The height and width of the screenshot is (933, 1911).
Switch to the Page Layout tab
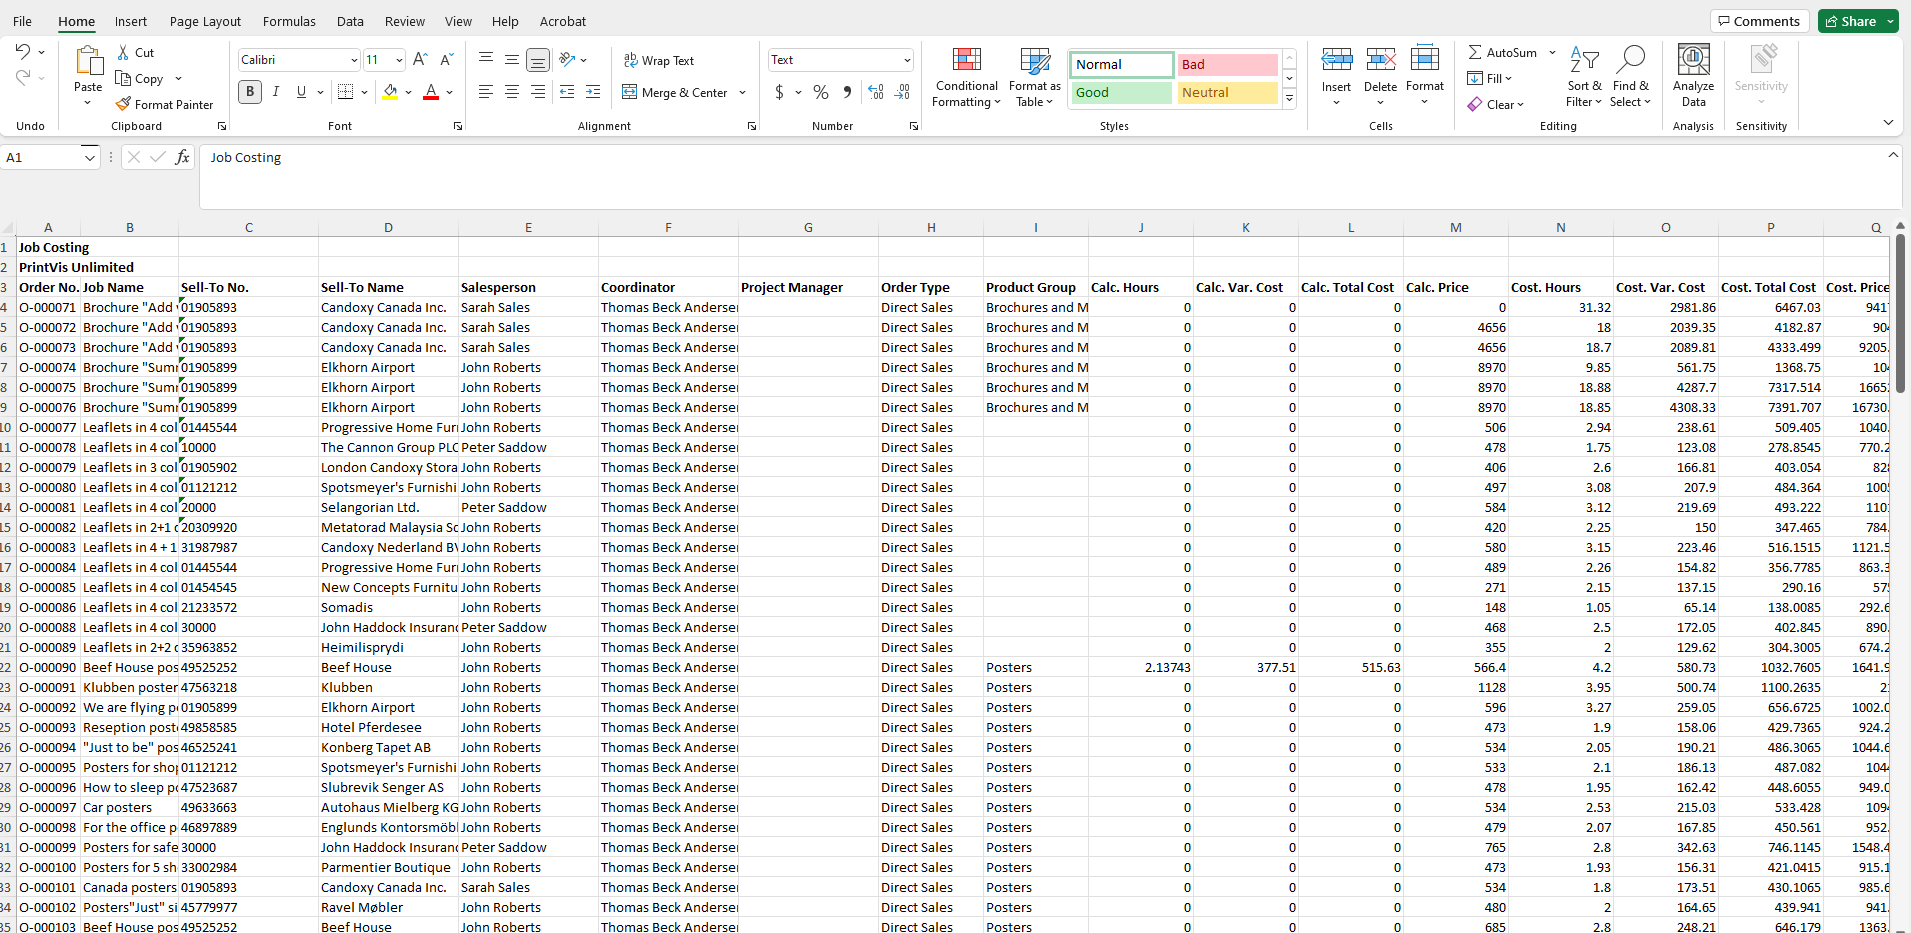click(x=205, y=21)
